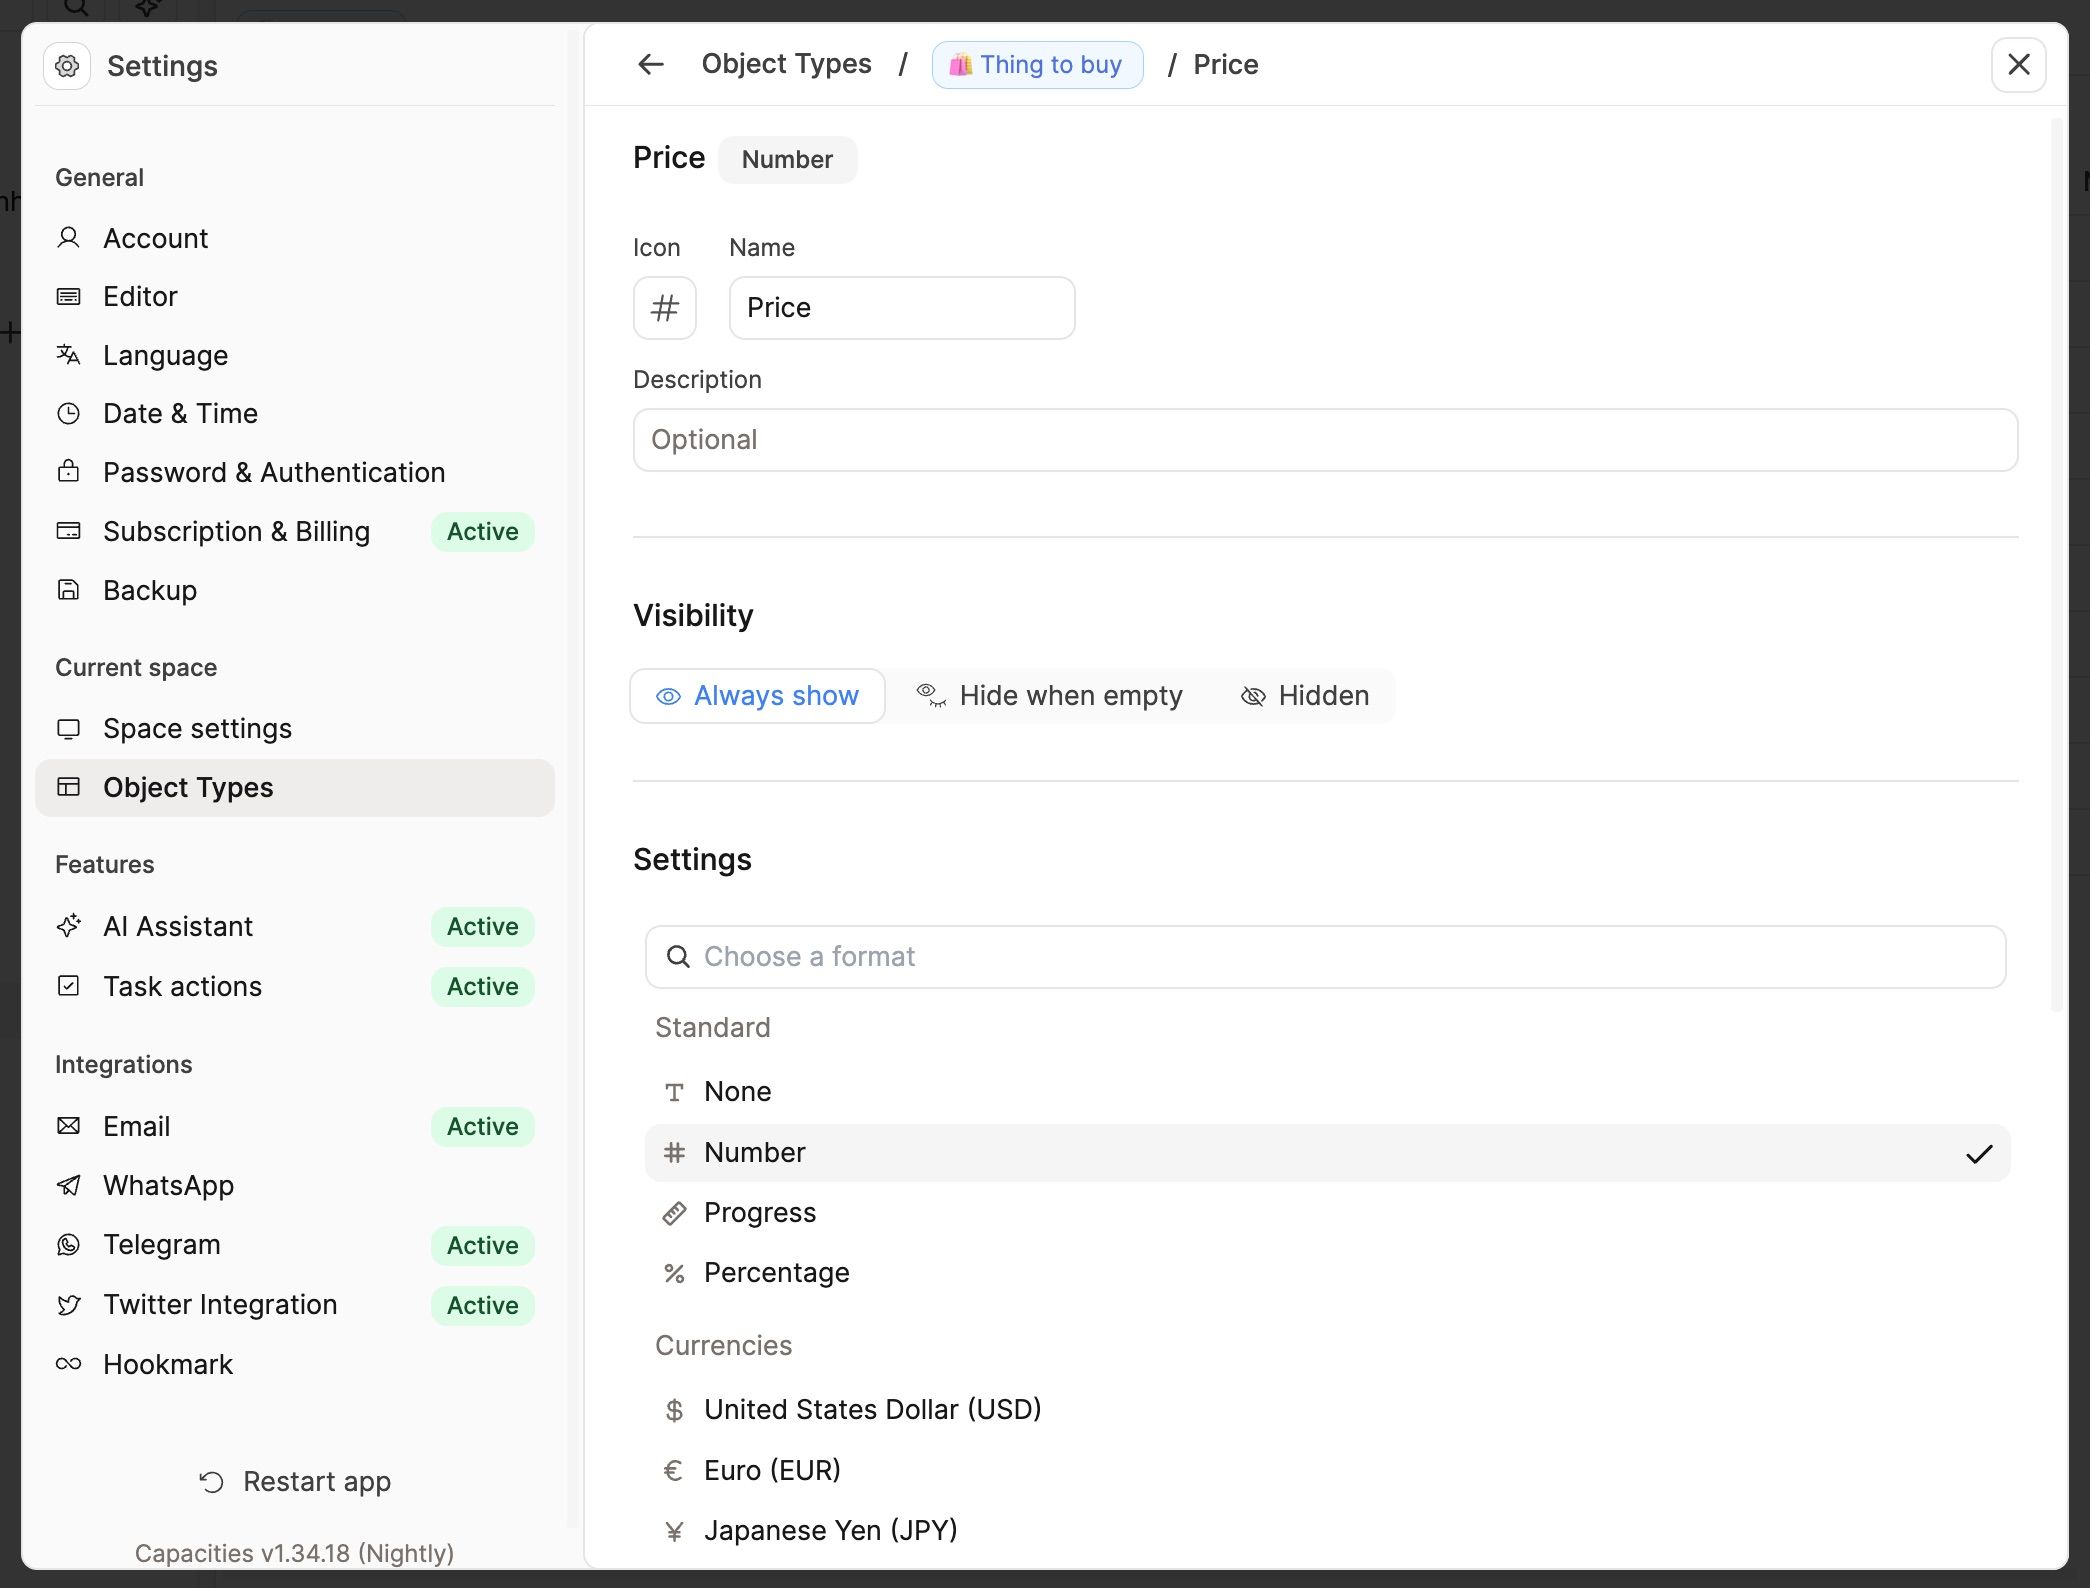Focus the Choose a format search field
Viewport: 2090px width, 1588px height.
point(1325,957)
